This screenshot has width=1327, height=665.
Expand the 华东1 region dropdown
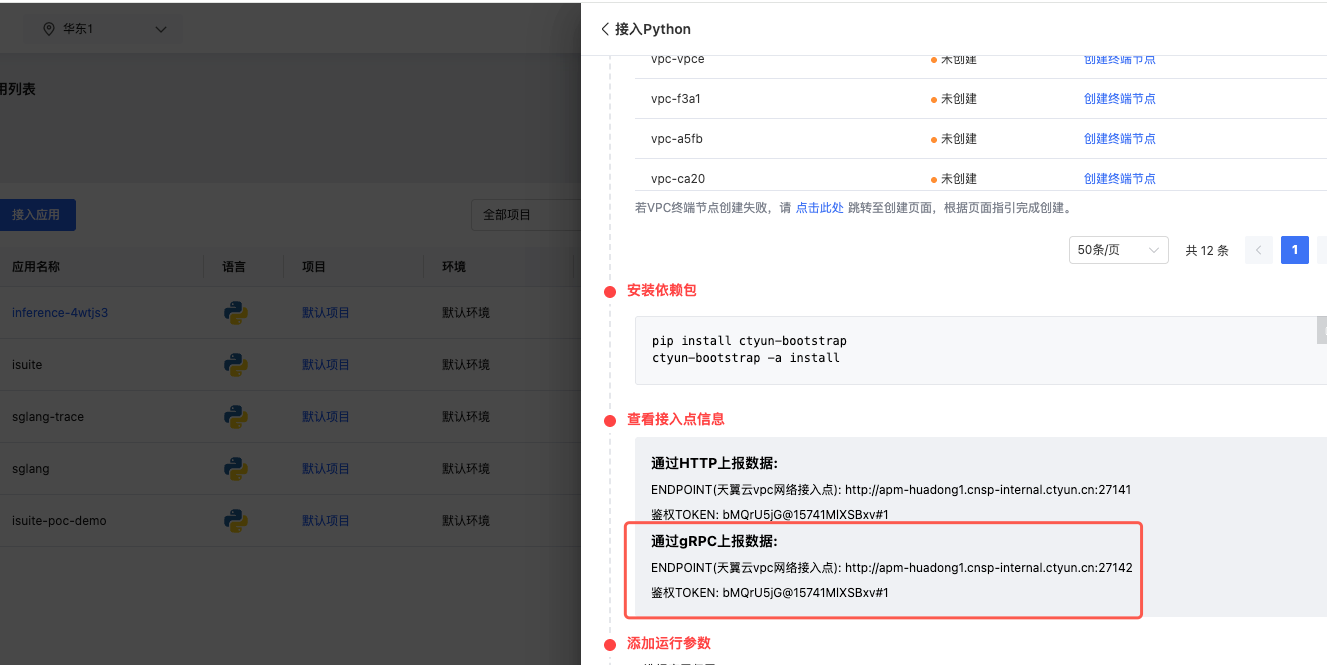pos(161,29)
